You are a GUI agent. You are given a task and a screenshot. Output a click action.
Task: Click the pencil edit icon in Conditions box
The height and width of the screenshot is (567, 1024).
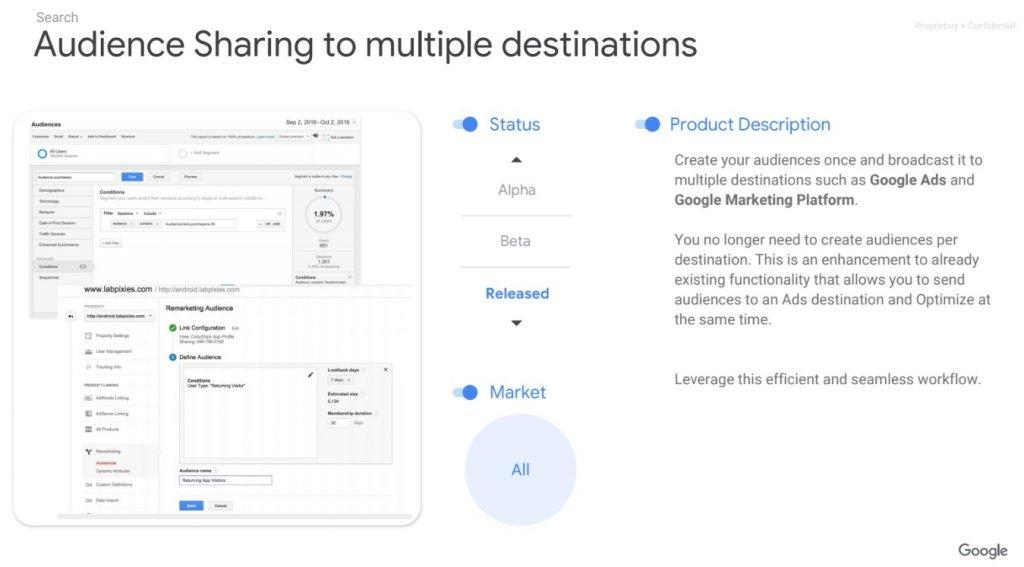pos(310,375)
